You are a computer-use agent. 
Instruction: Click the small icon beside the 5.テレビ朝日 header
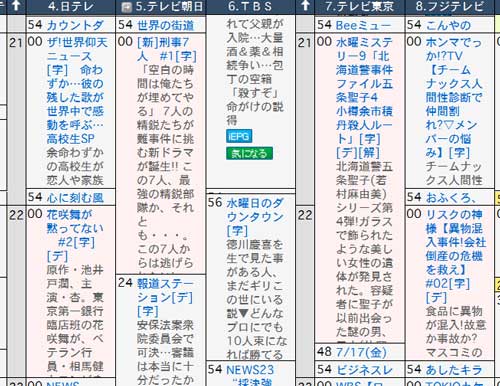(x=126, y=7)
